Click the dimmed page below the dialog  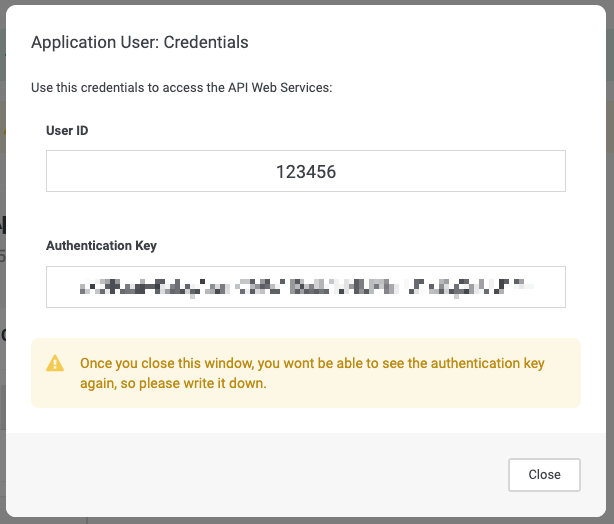pyautogui.click(x=300, y=520)
